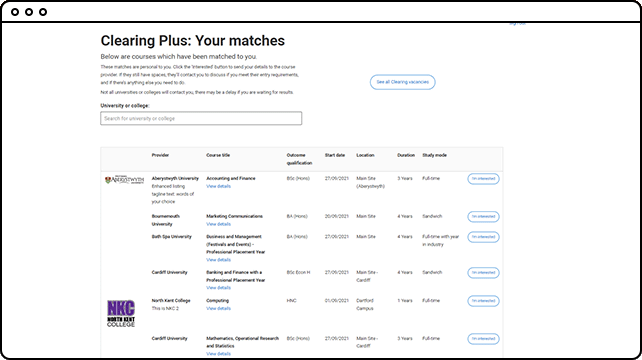This screenshot has width=642, height=360.
Task: Click BSc Econ H qualification cell
Action: click(x=298, y=272)
